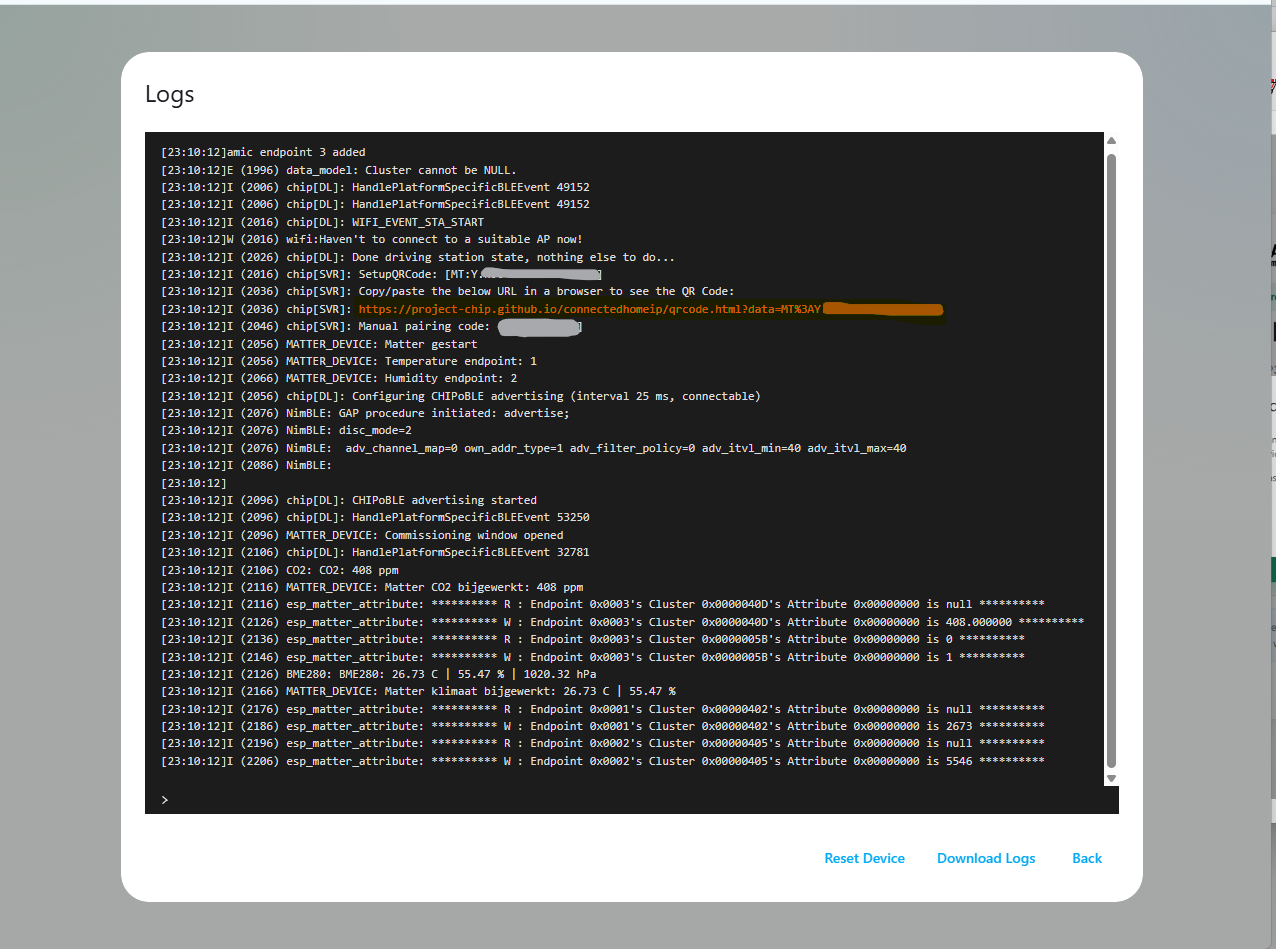Screen dimensions: 1276x949
Task: Click the 'Copy/paste the below URL' line
Action: coord(448,292)
